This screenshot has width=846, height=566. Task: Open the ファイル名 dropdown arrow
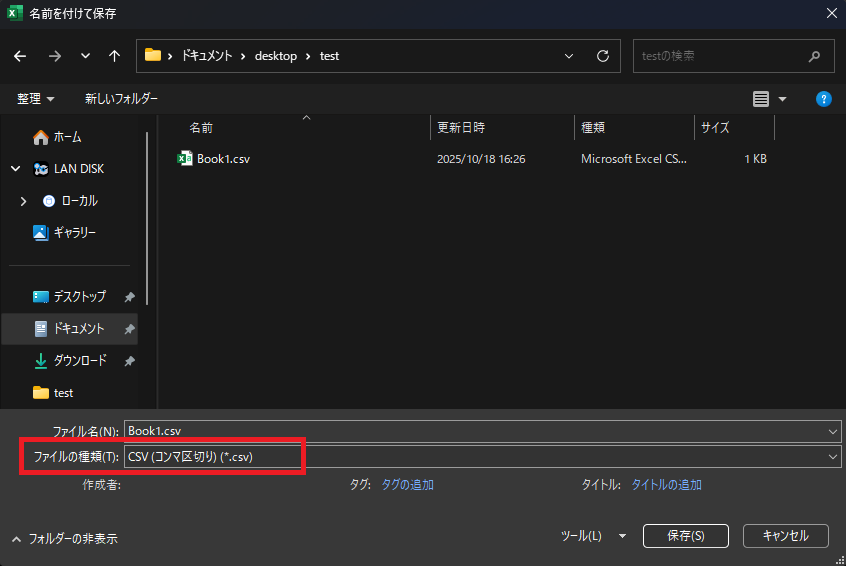833,432
